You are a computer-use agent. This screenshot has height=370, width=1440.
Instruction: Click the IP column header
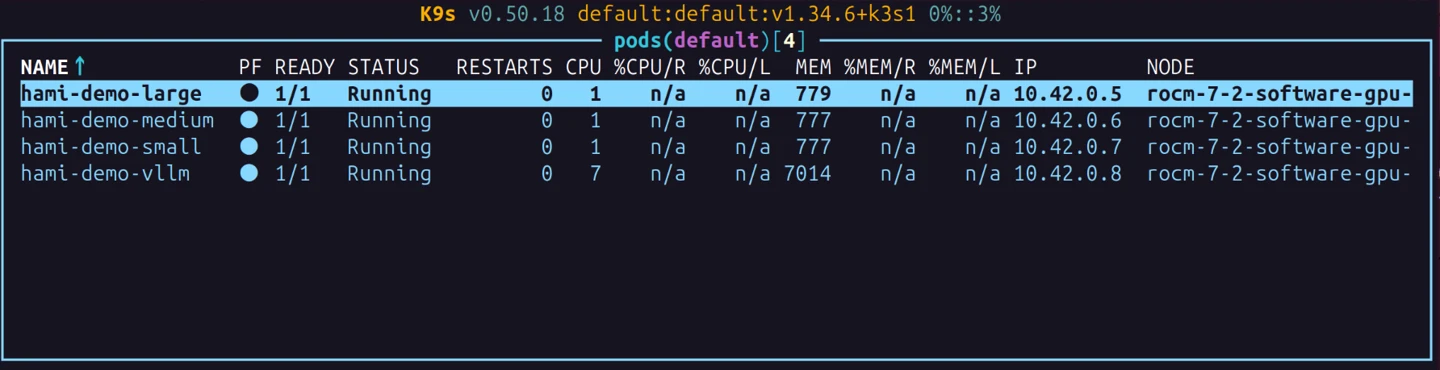point(1026,67)
